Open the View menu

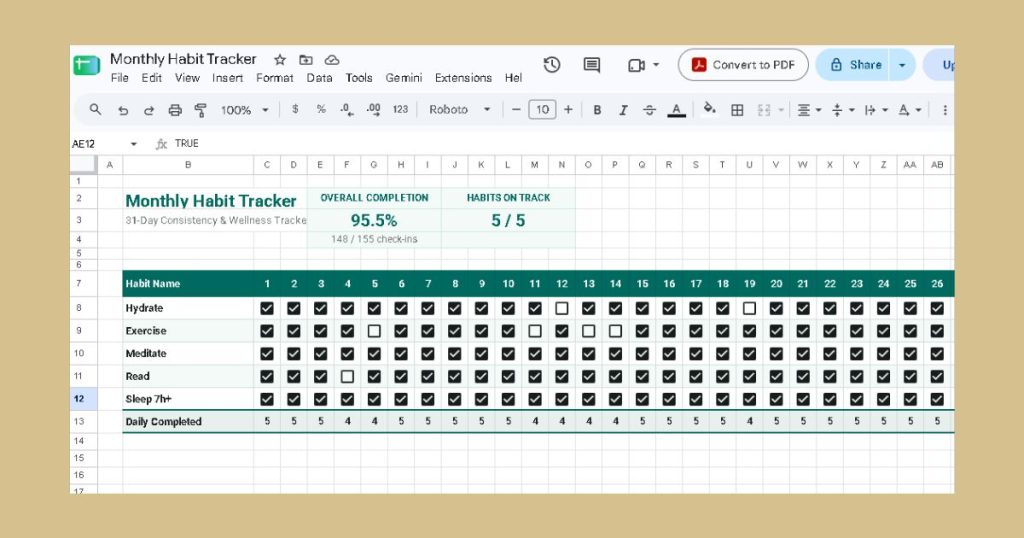187,78
